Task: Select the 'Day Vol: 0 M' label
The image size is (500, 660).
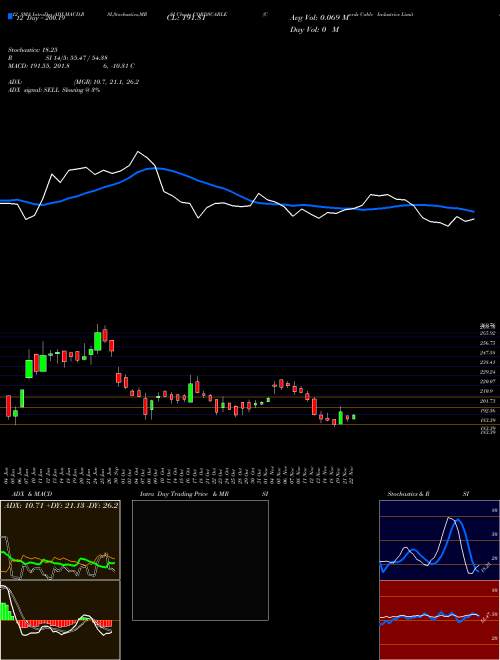Action: [314, 30]
